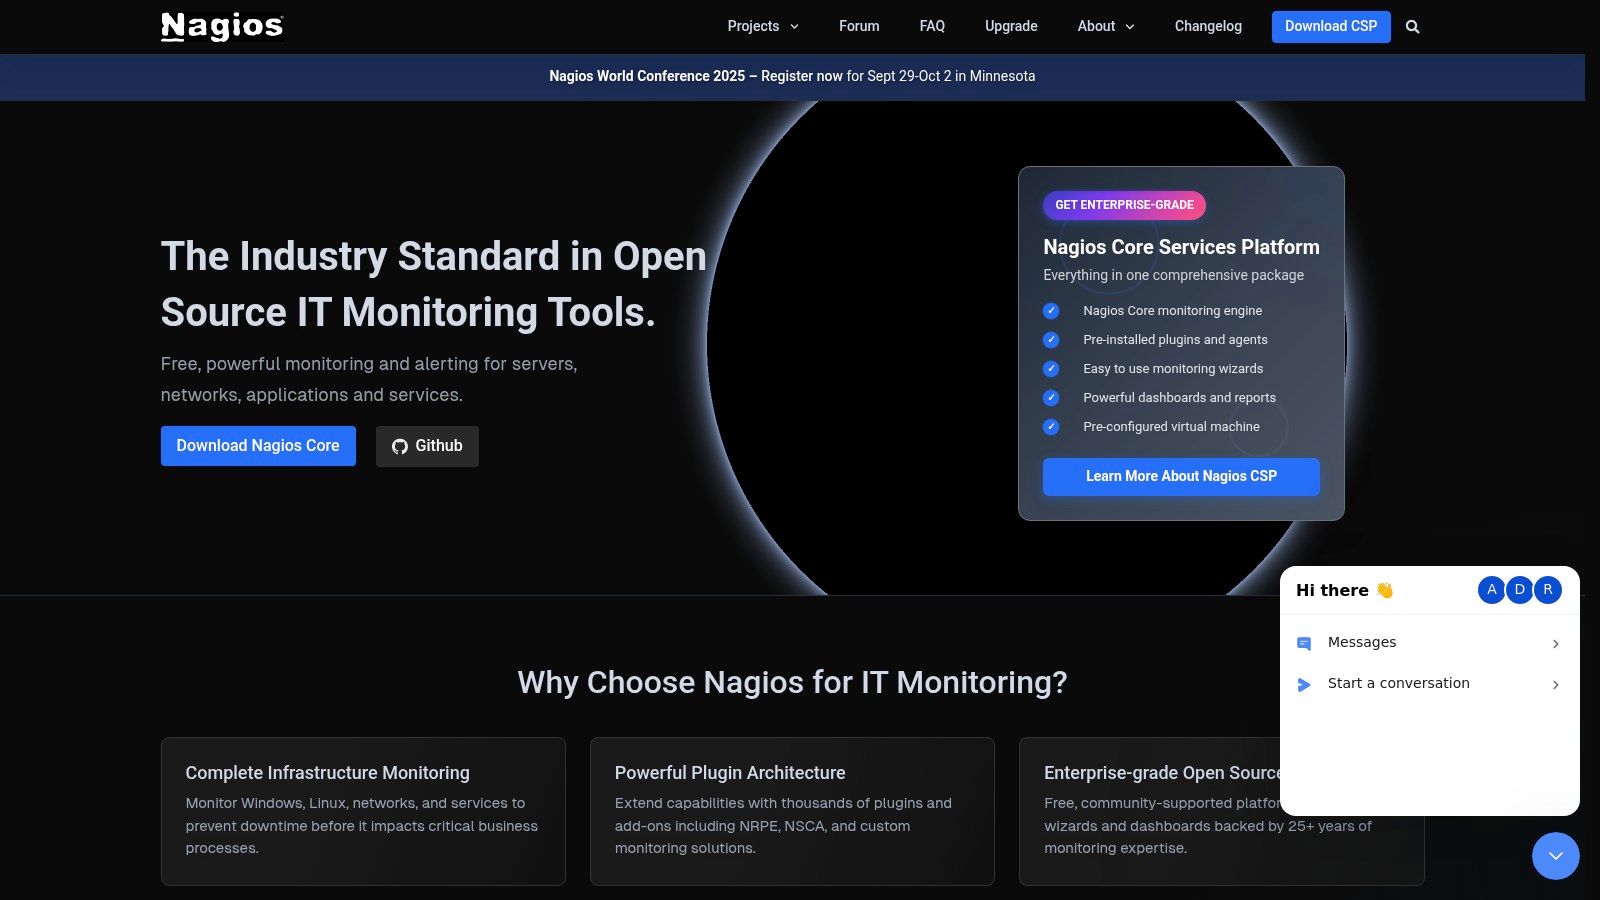The width and height of the screenshot is (1600, 900).
Task: Click Everything in one comprehensive package text
Action: click(x=1173, y=275)
